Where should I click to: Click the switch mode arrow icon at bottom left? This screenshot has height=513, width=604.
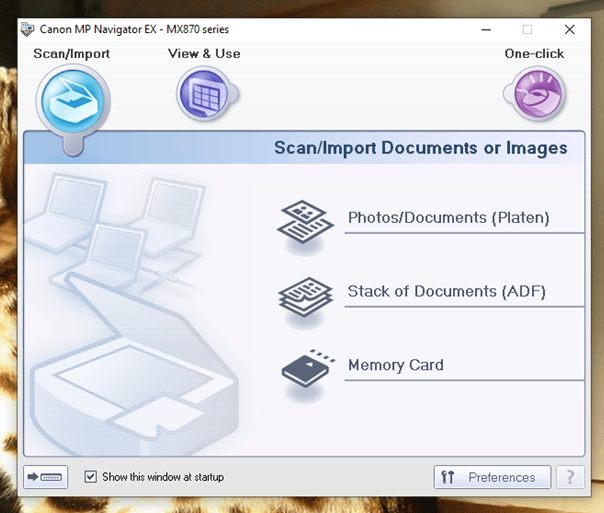(x=46, y=477)
